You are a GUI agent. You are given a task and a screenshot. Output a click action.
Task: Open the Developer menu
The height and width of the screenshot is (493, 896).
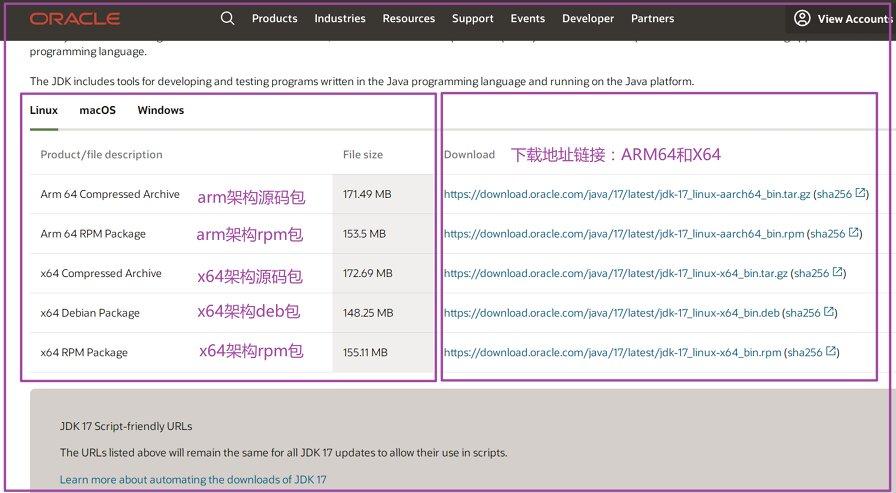(588, 18)
